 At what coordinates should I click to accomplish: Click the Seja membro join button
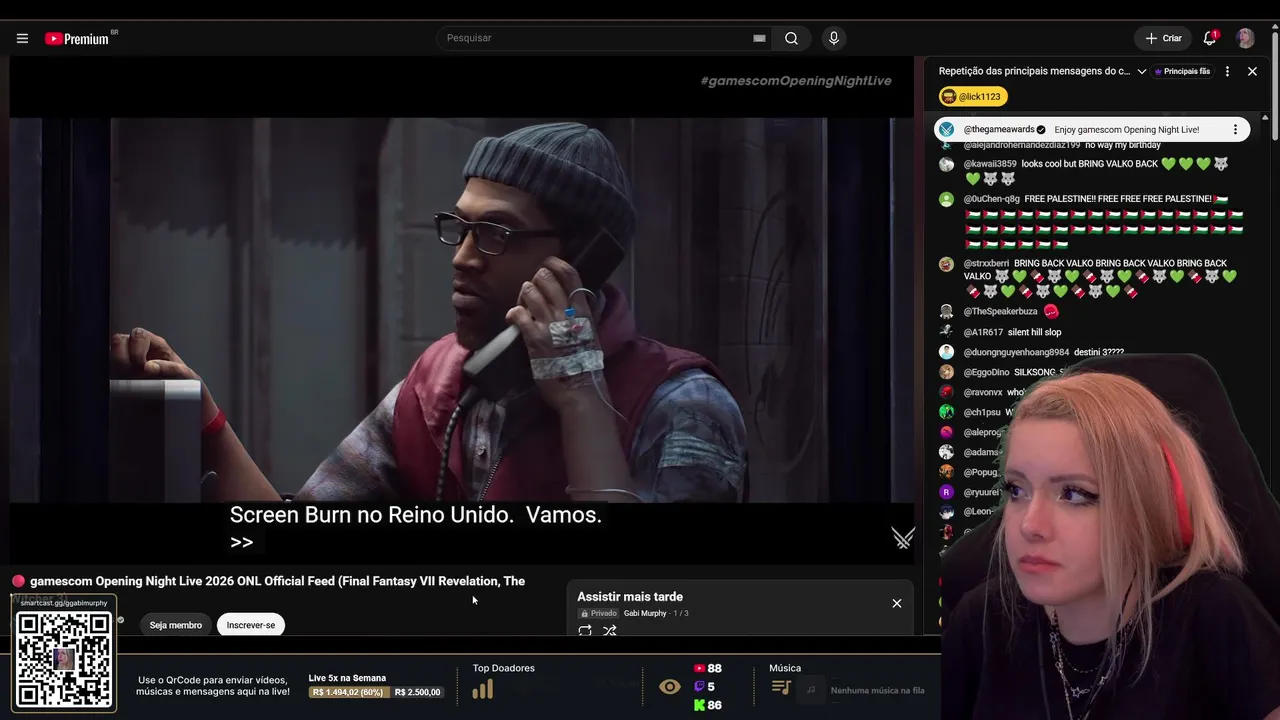click(x=176, y=625)
